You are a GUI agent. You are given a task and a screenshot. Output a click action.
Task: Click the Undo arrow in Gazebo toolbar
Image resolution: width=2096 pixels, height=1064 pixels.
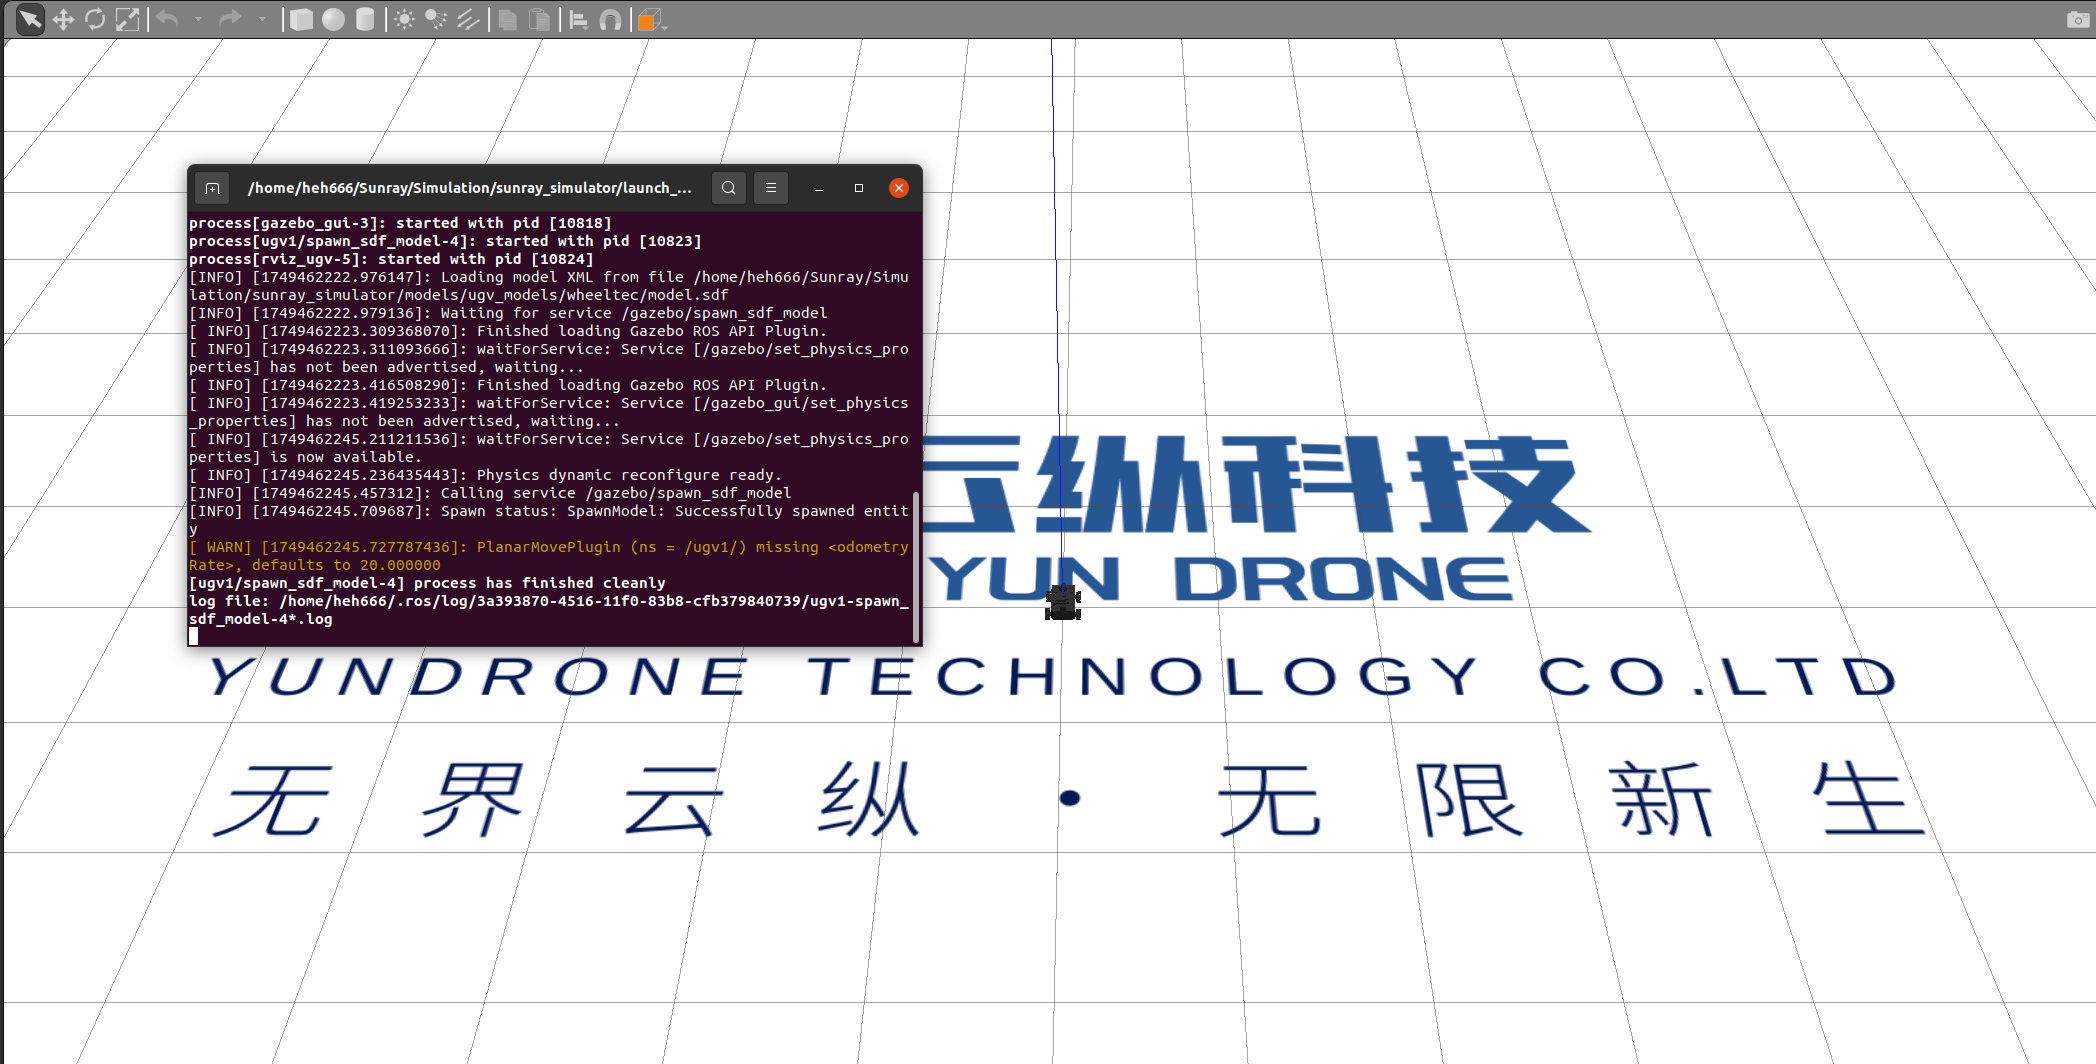coord(167,19)
